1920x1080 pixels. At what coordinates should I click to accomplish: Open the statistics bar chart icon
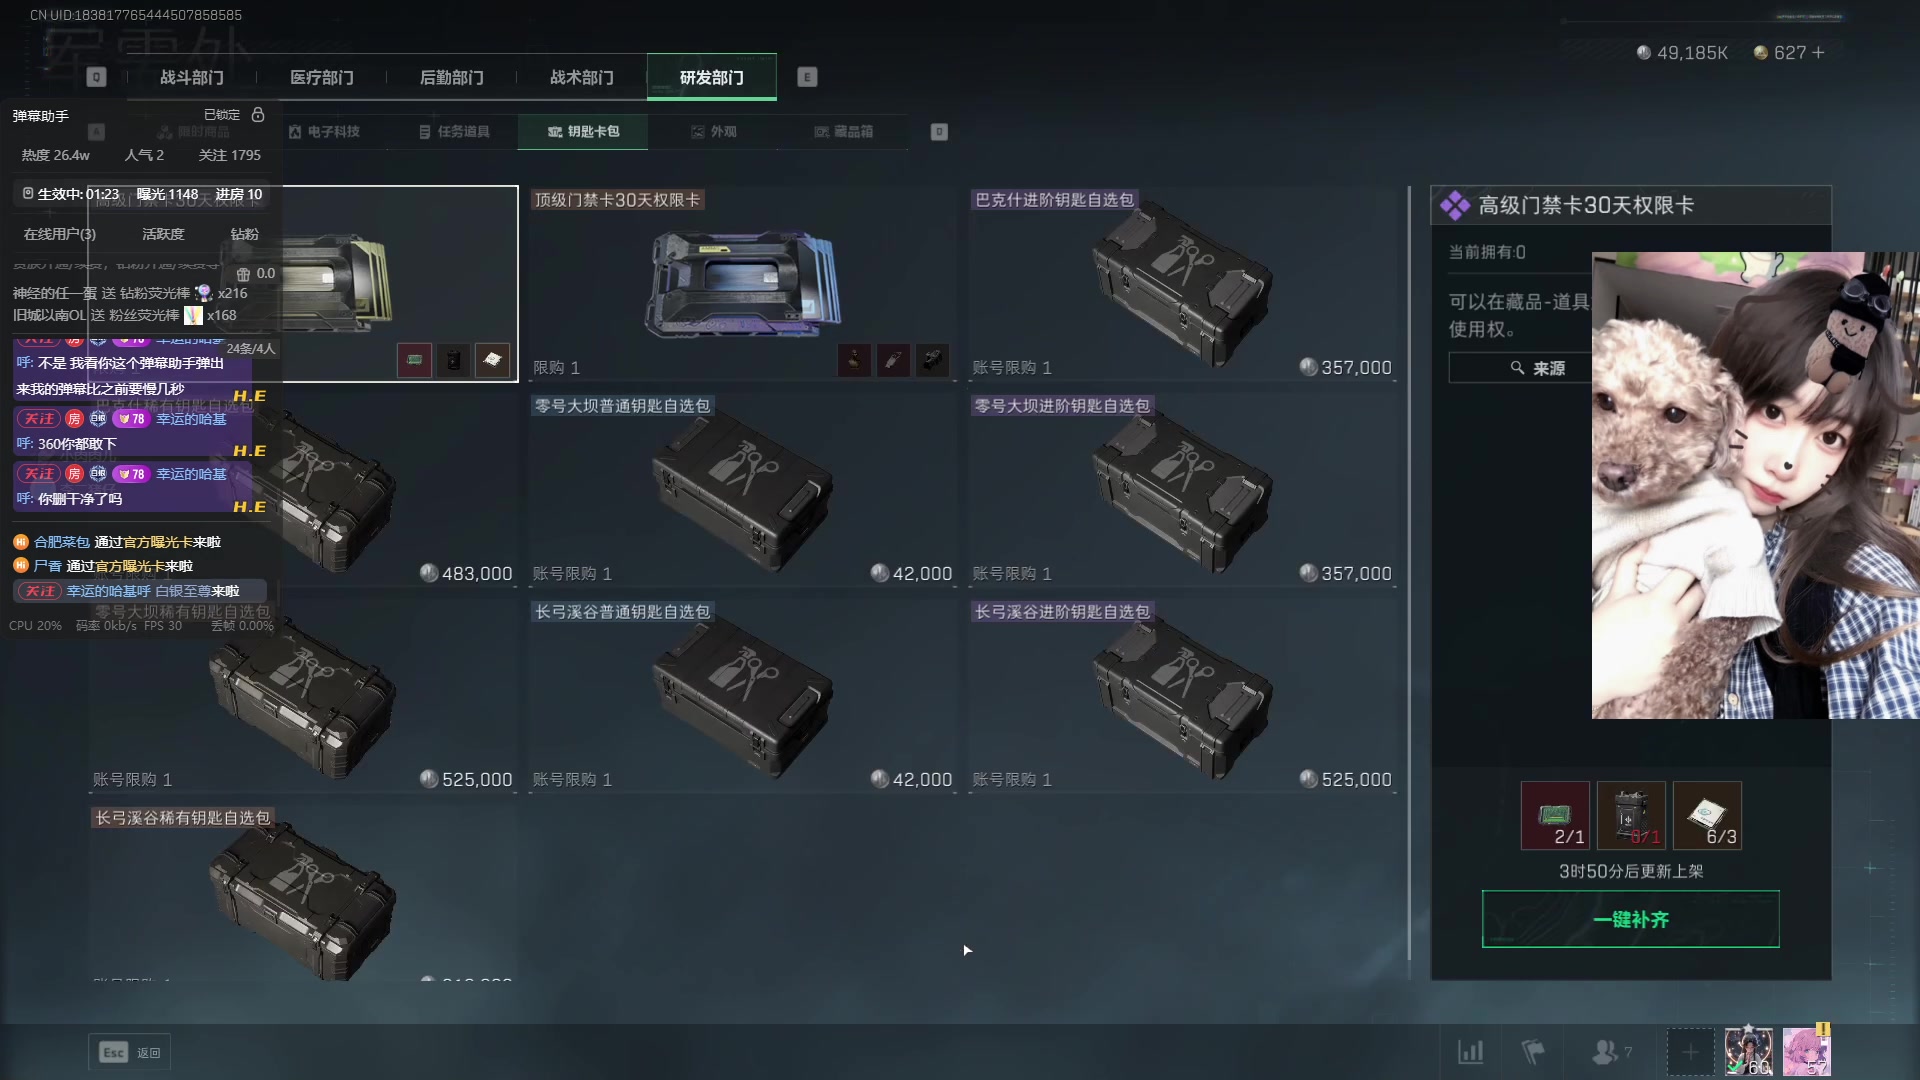[x=1470, y=1052]
